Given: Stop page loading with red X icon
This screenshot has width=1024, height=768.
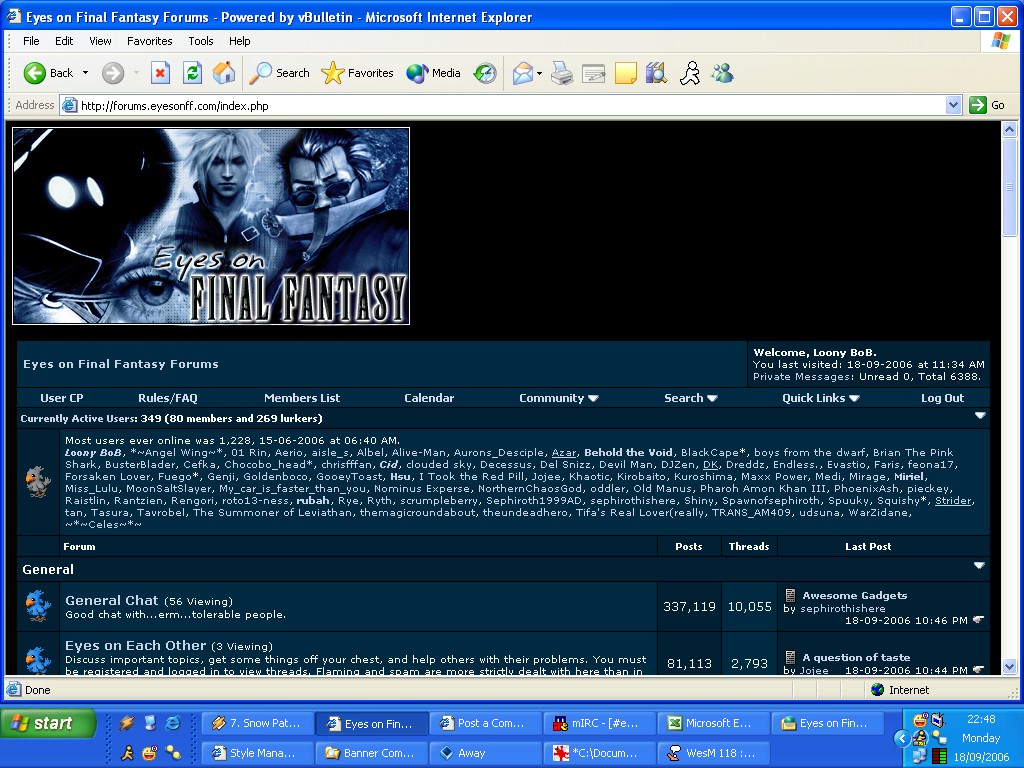Looking at the screenshot, I should 160,73.
